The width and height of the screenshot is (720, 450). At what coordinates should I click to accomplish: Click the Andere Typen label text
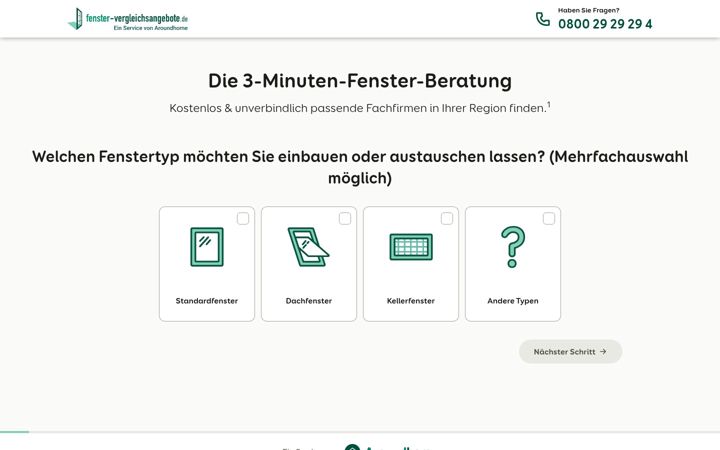click(x=513, y=301)
